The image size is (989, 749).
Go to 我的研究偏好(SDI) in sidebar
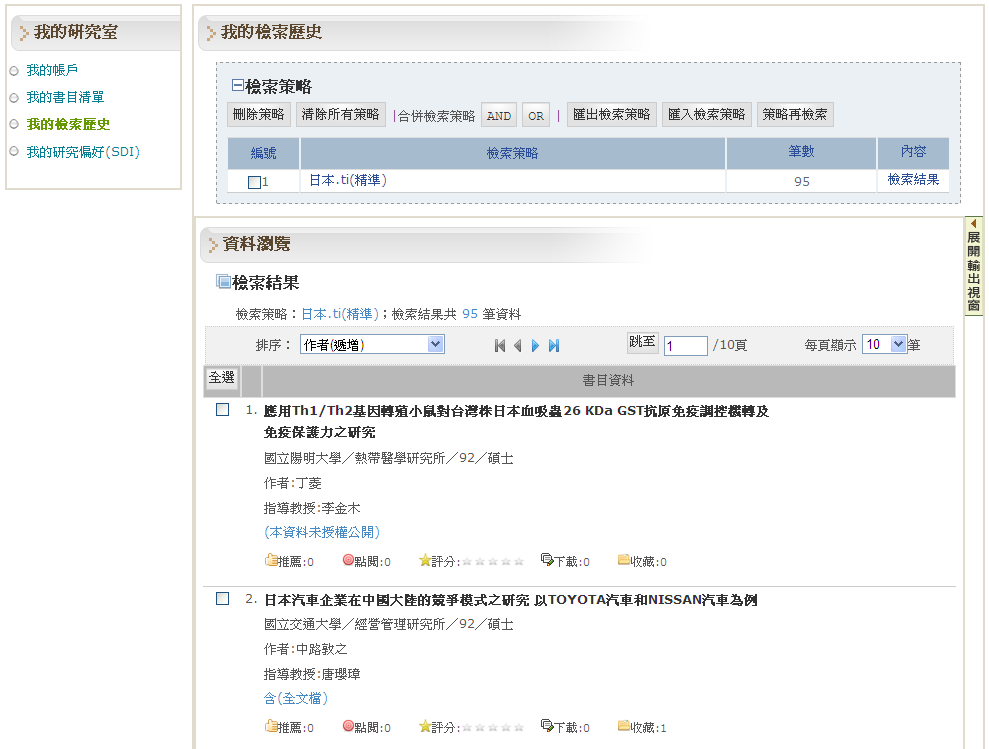[83, 151]
